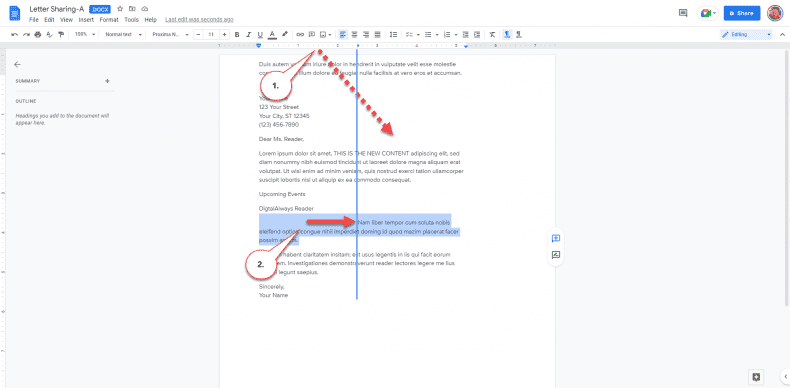Click the Increase indent icon
This screenshot has height=388, width=790.
[x=477, y=34]
